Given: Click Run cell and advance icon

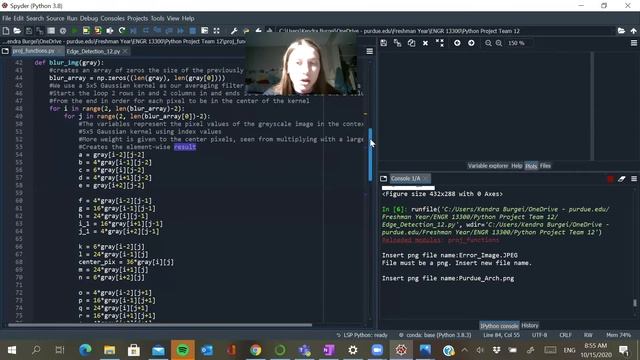Looking at the screenshot, I should pyautogui.click(x=98, y=31).
